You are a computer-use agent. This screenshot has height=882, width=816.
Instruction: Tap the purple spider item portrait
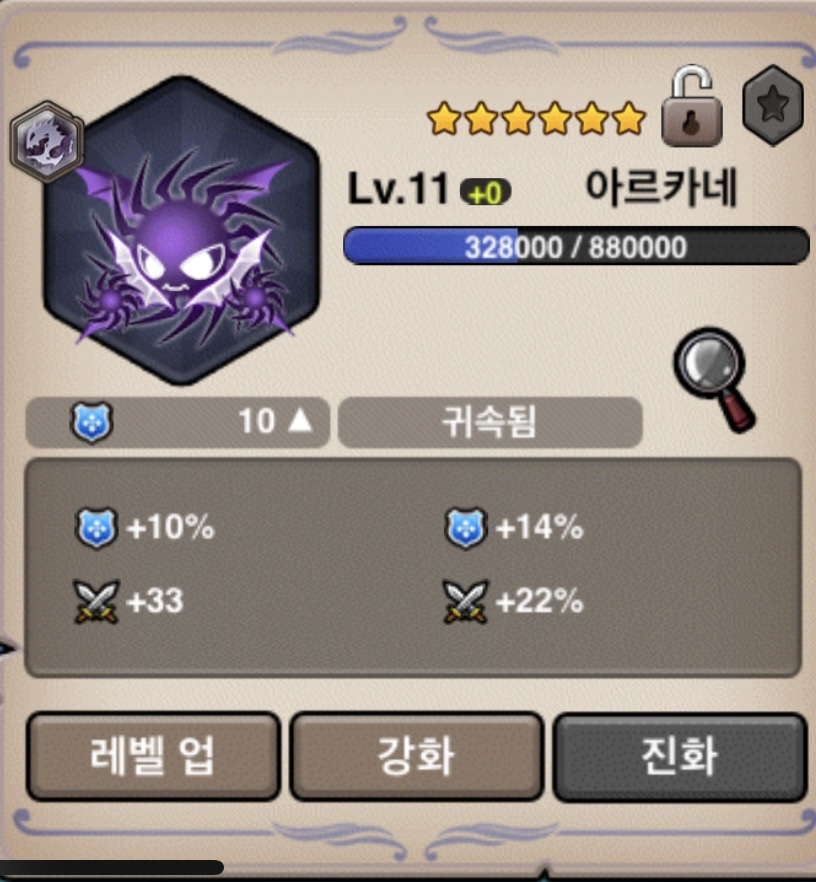click(x=182, y=231)
